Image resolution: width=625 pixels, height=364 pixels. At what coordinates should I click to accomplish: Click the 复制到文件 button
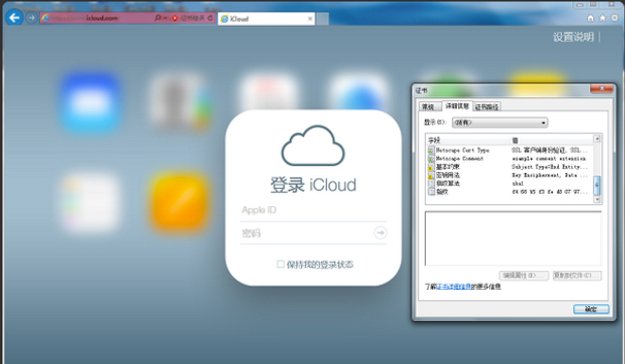click(x=577, y=275)
